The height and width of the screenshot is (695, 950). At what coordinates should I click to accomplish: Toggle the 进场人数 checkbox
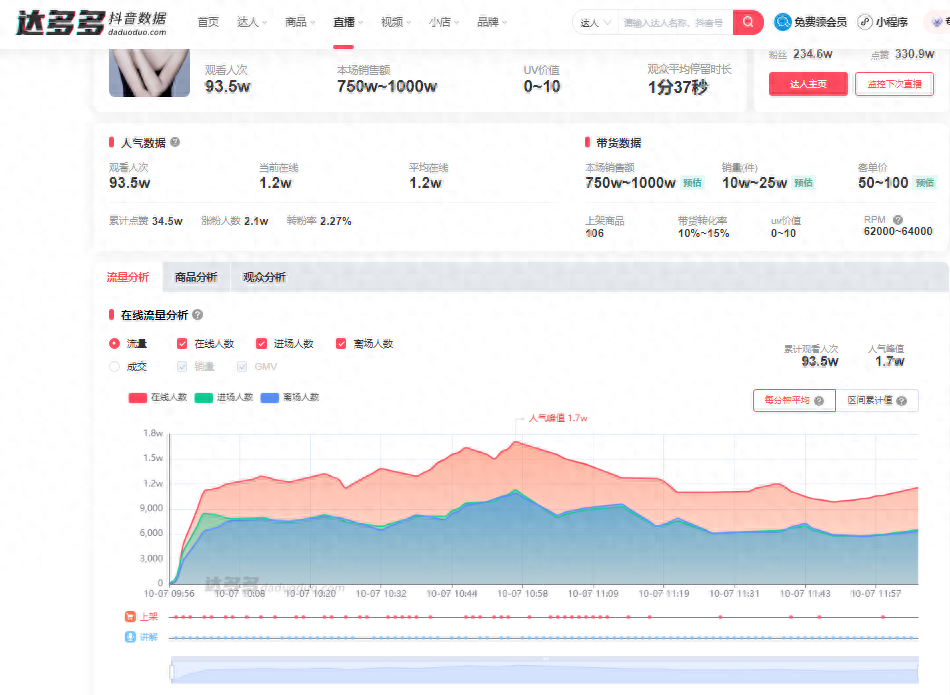(262, 343)
